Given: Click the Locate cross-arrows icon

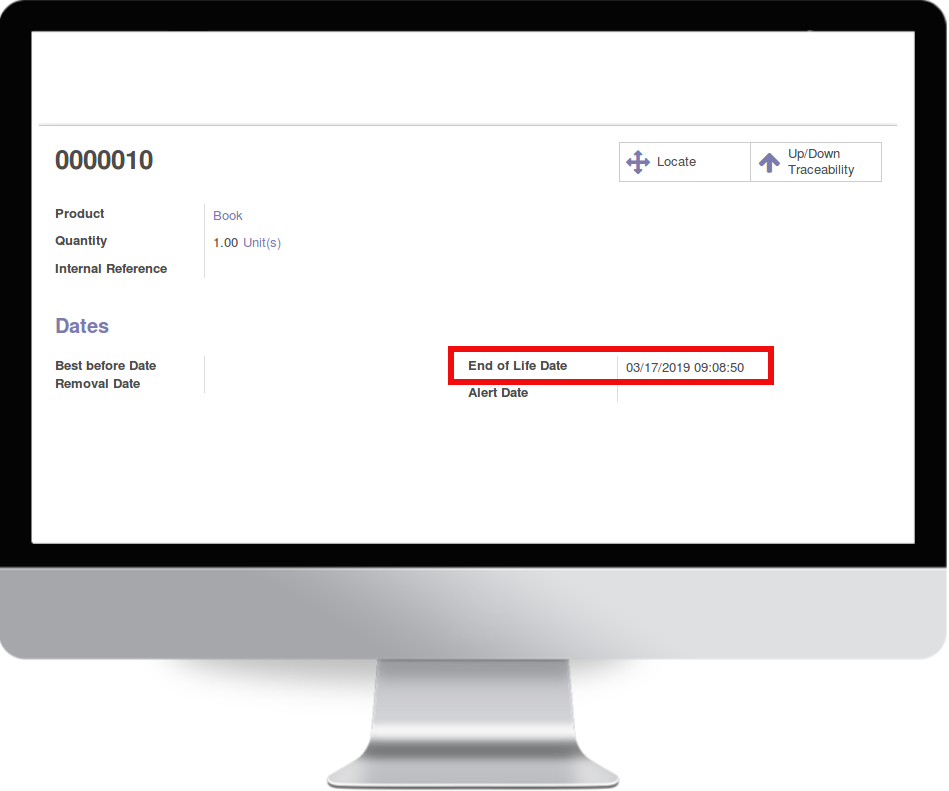Looking at the screenshot, I should [x=638, y=162].
